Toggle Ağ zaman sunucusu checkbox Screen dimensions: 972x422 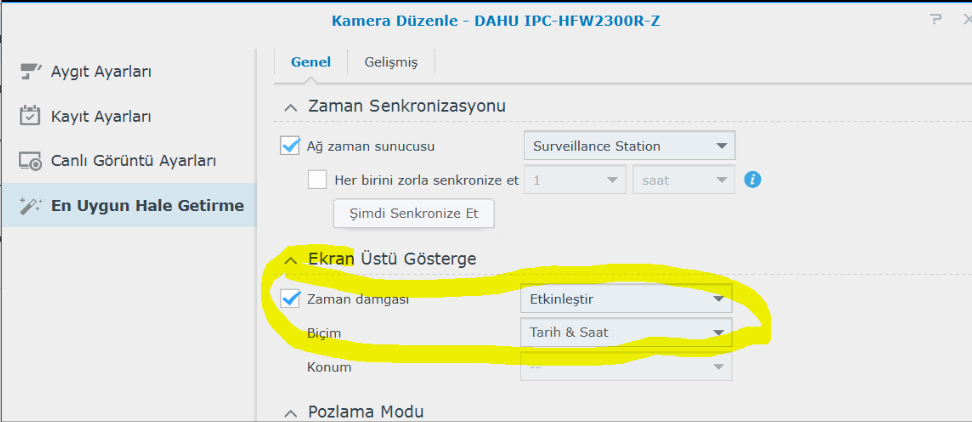pyautogui.click(x=290, y=146)
